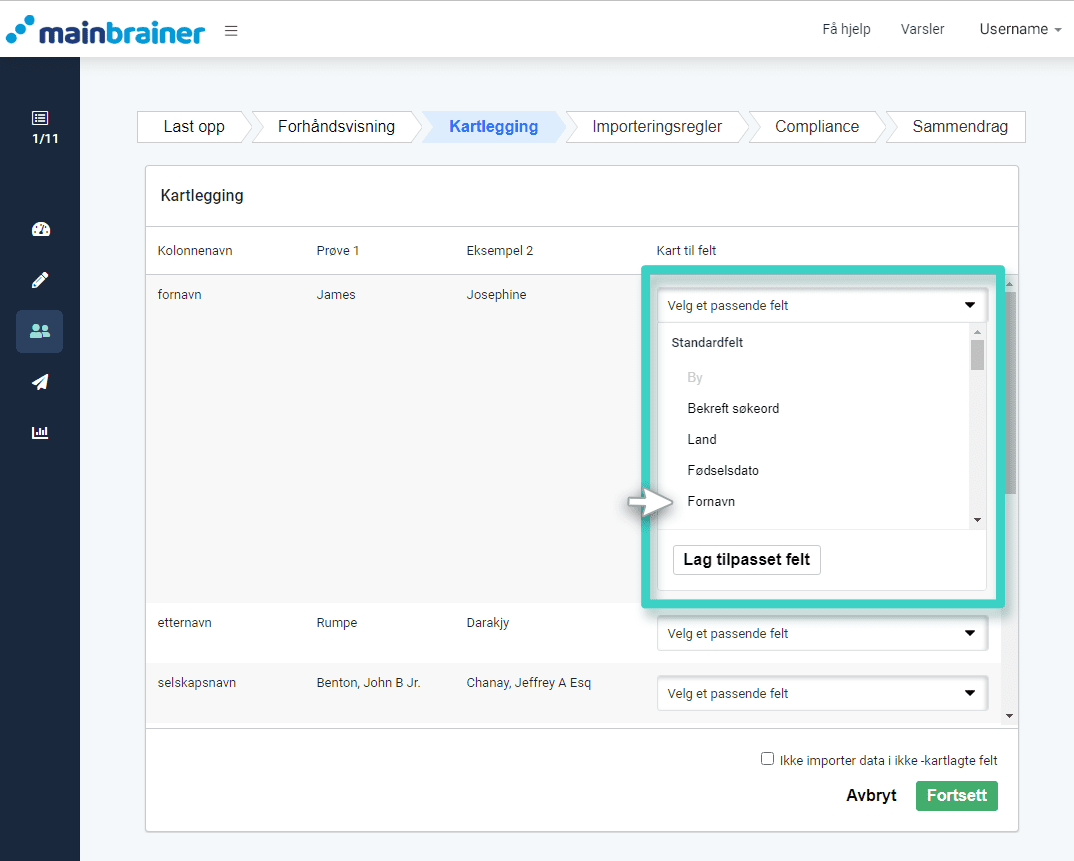Click the mainbrainer logo
The image size is (1074, 861).
click(107, 30)
